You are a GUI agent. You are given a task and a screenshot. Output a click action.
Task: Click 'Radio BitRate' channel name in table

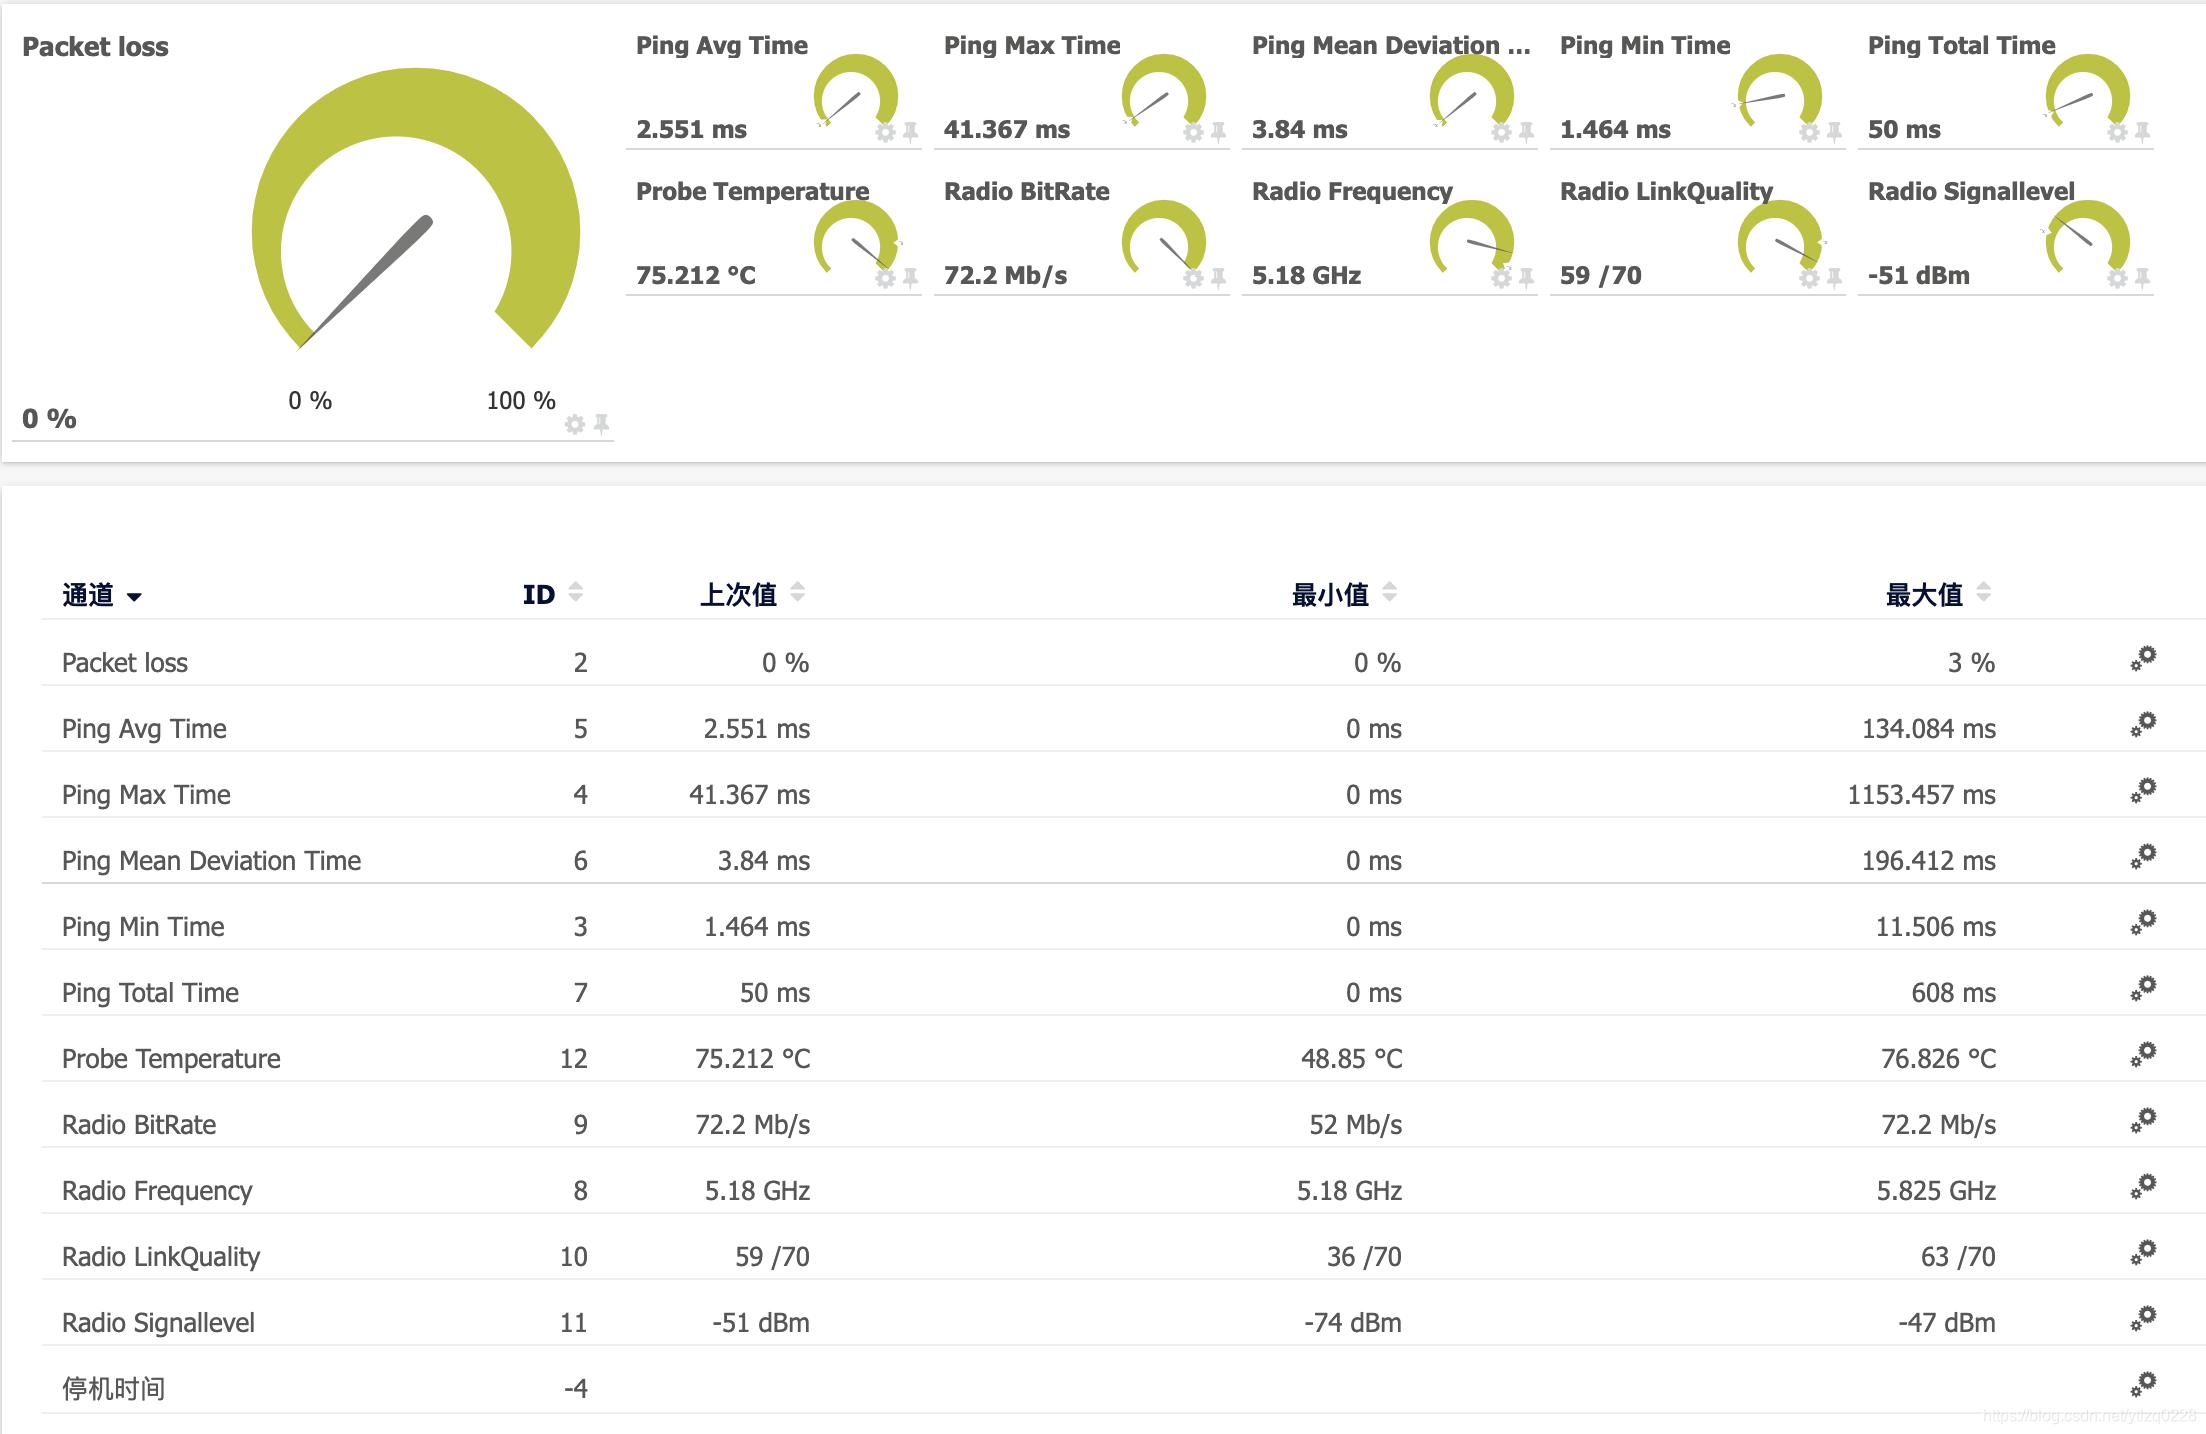click(x=139, y=1125)
